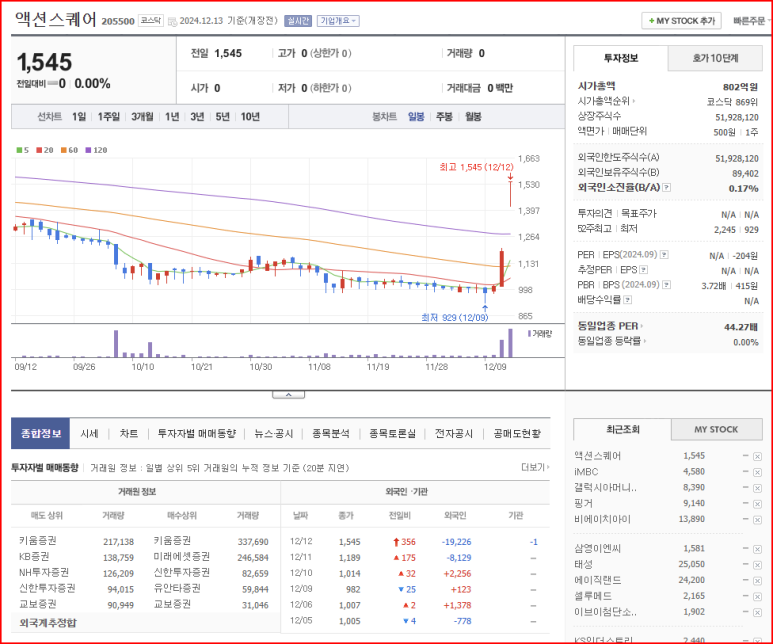The width and height of the screenshot is (773, 644).
Task: Toggle the 실시간 real-time button
Action: point(298,21)
